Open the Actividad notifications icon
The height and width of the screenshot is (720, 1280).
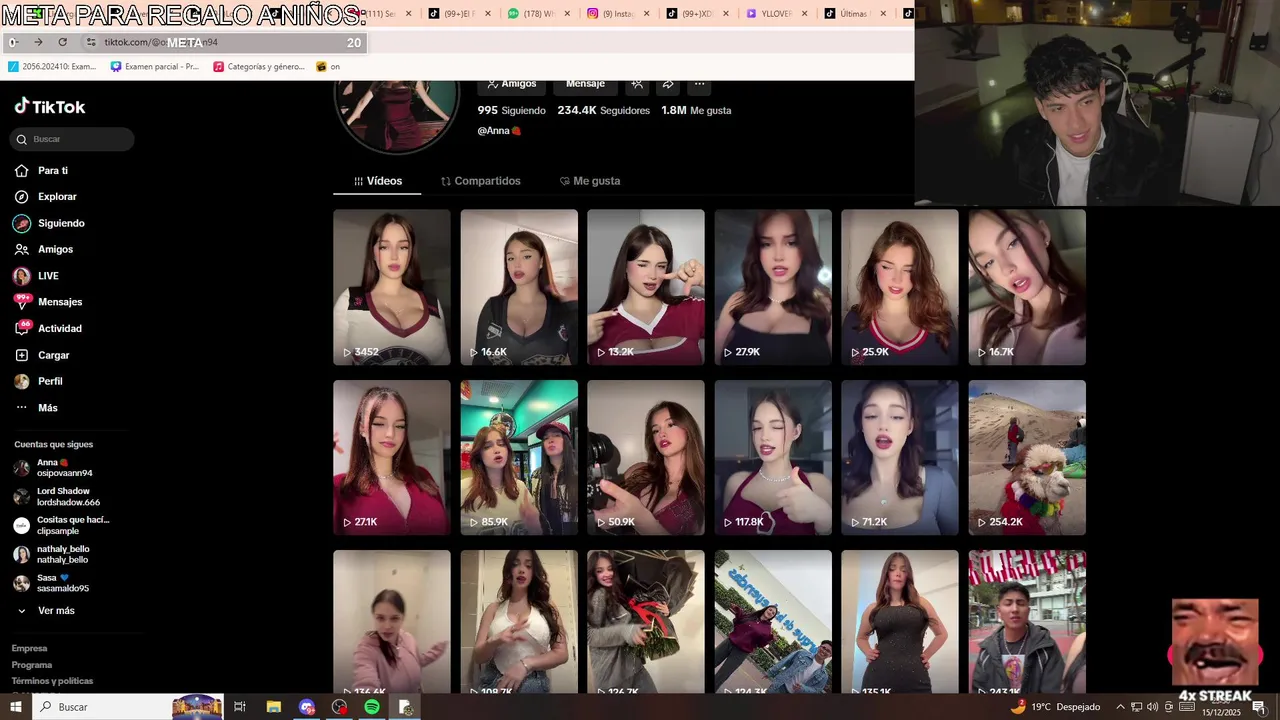point(22,328)
